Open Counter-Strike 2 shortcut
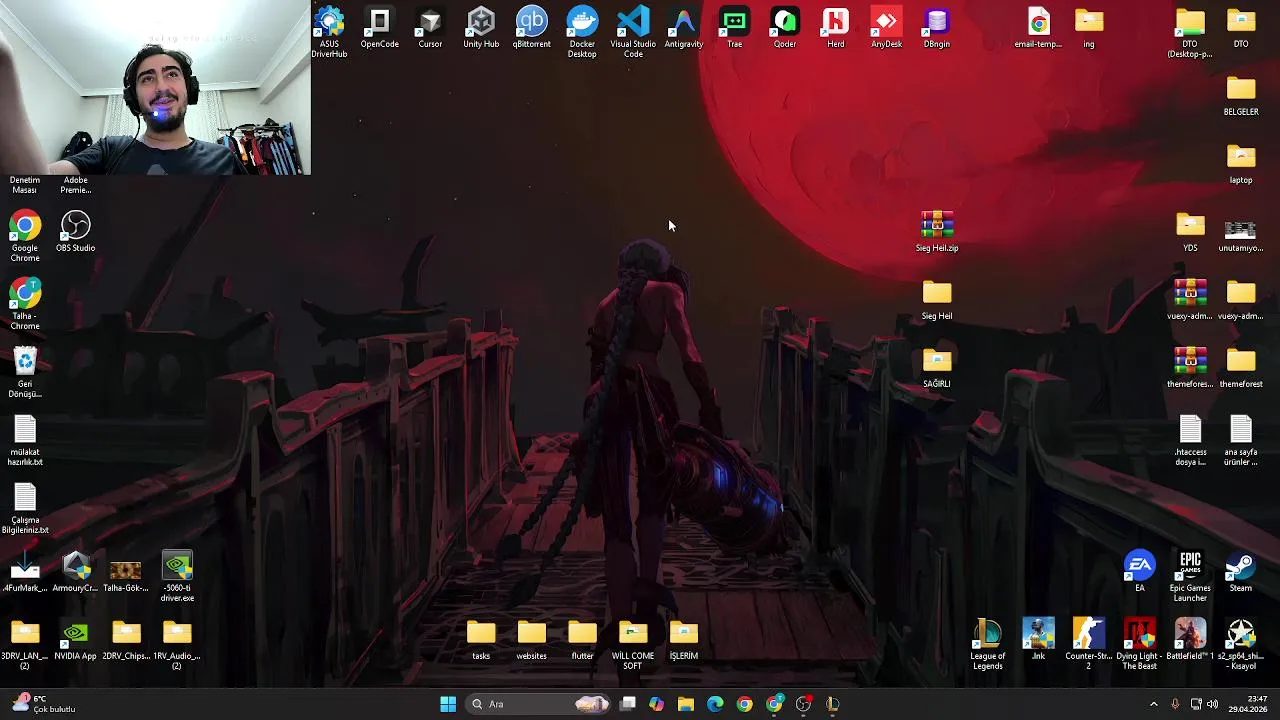Viewport: 1280px width, 720px height. click(1089, 645)
